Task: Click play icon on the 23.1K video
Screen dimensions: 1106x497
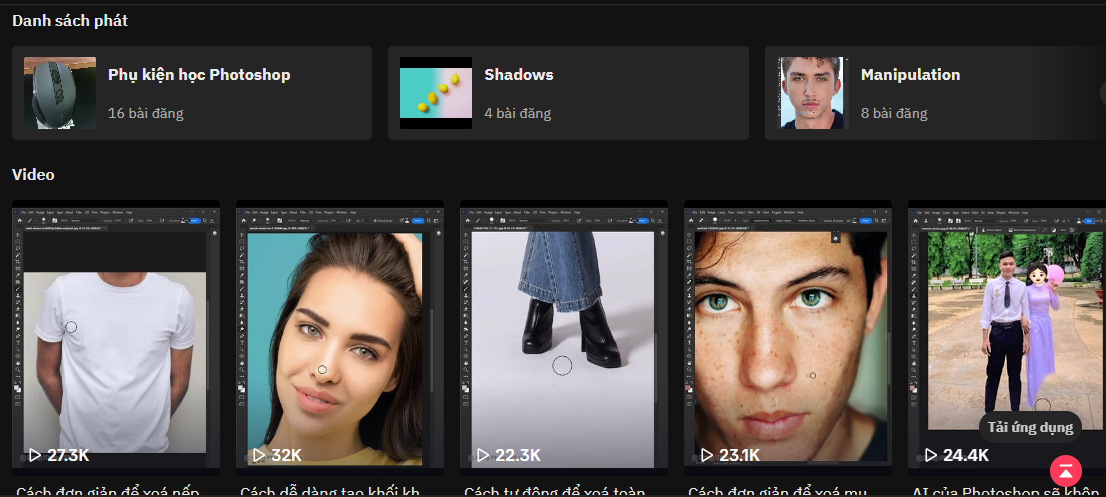Action: tap(707, 455)
